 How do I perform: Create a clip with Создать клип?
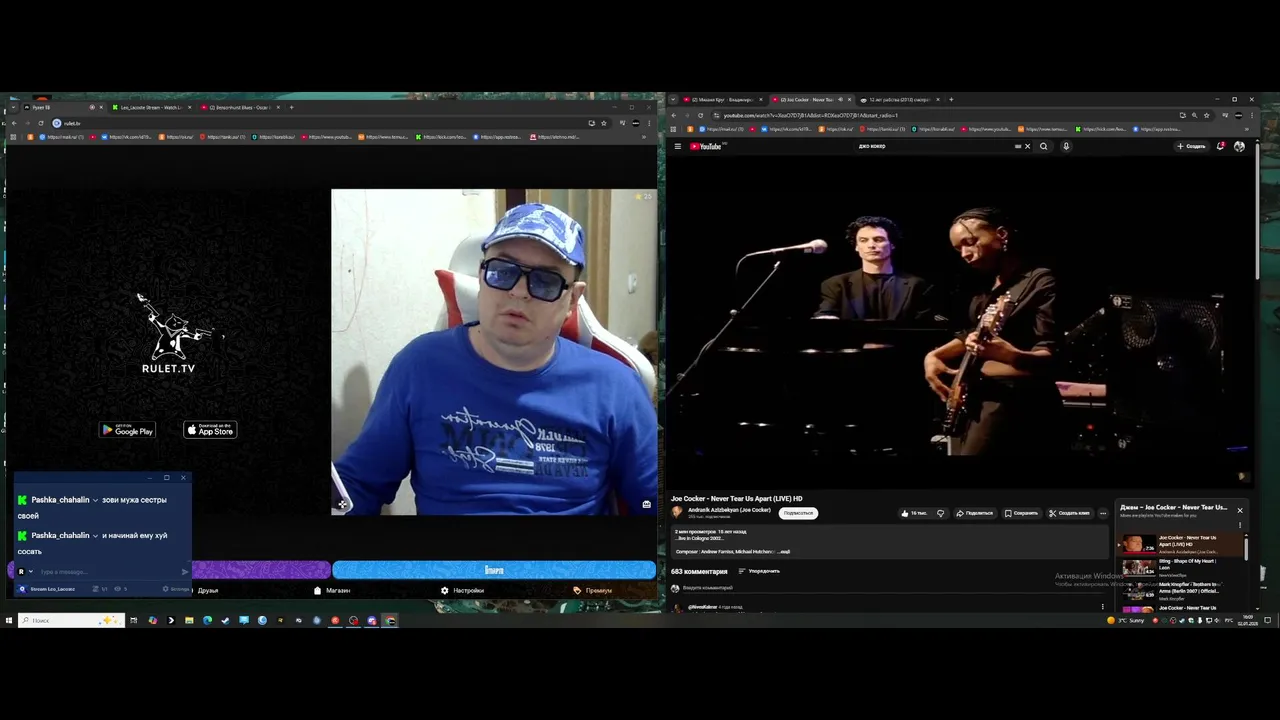coord(1069,513)
